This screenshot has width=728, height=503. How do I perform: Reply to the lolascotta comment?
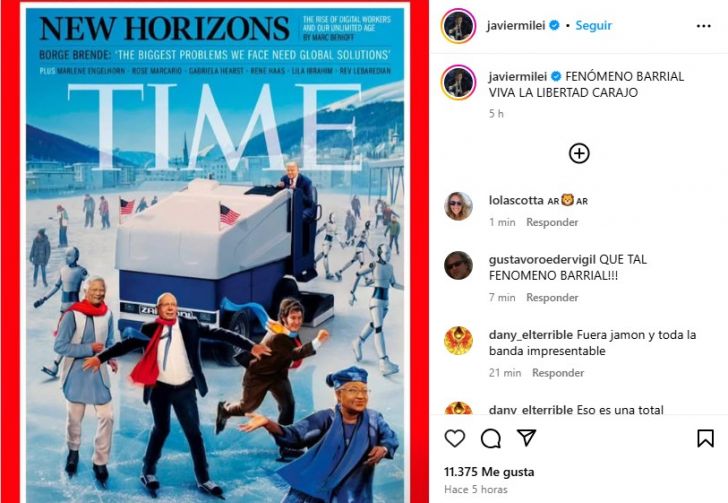pos(552,222)
